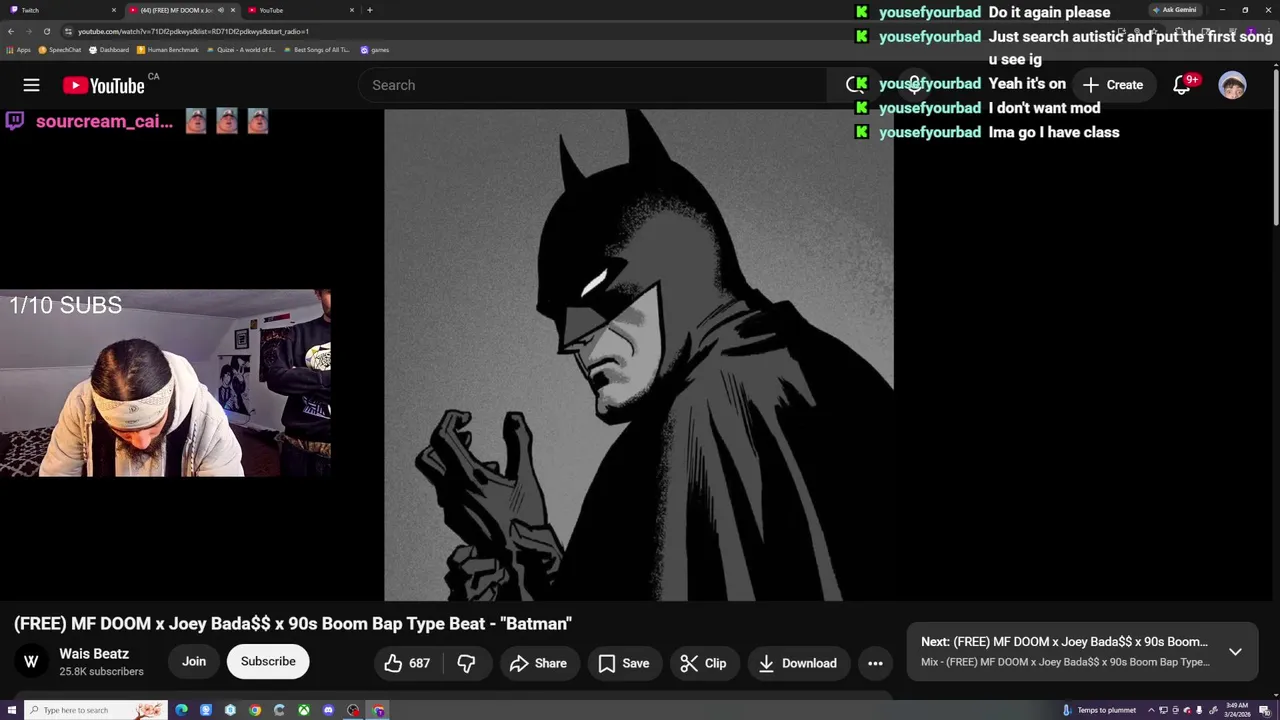Open Microsoft Edge from the taskbar

coord(181,710)
